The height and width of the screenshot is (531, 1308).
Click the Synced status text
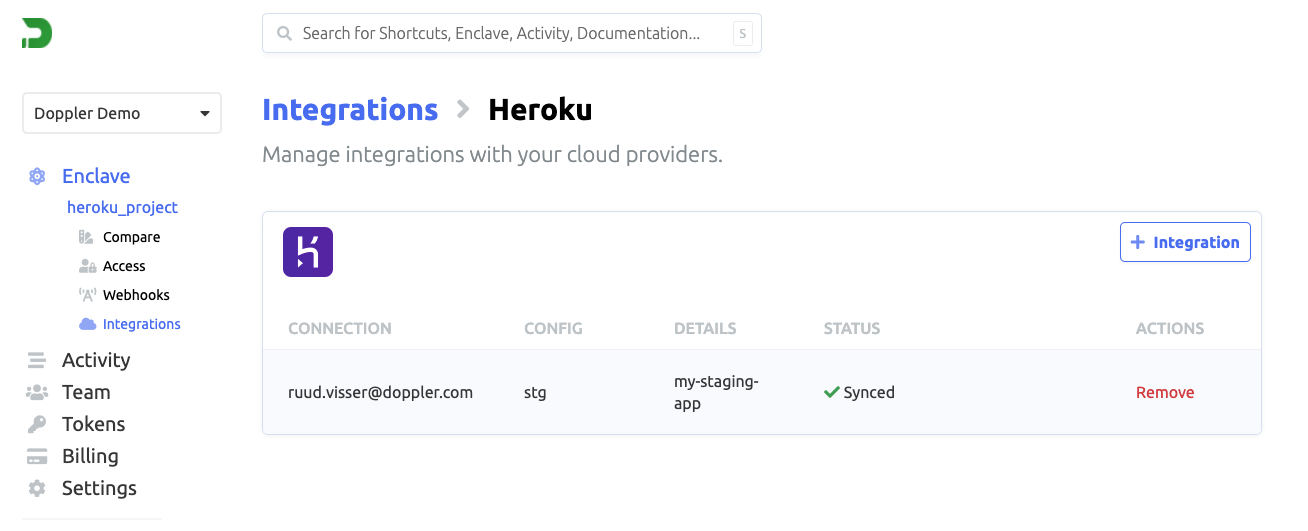pyautogui.click(x=869, y=392)
